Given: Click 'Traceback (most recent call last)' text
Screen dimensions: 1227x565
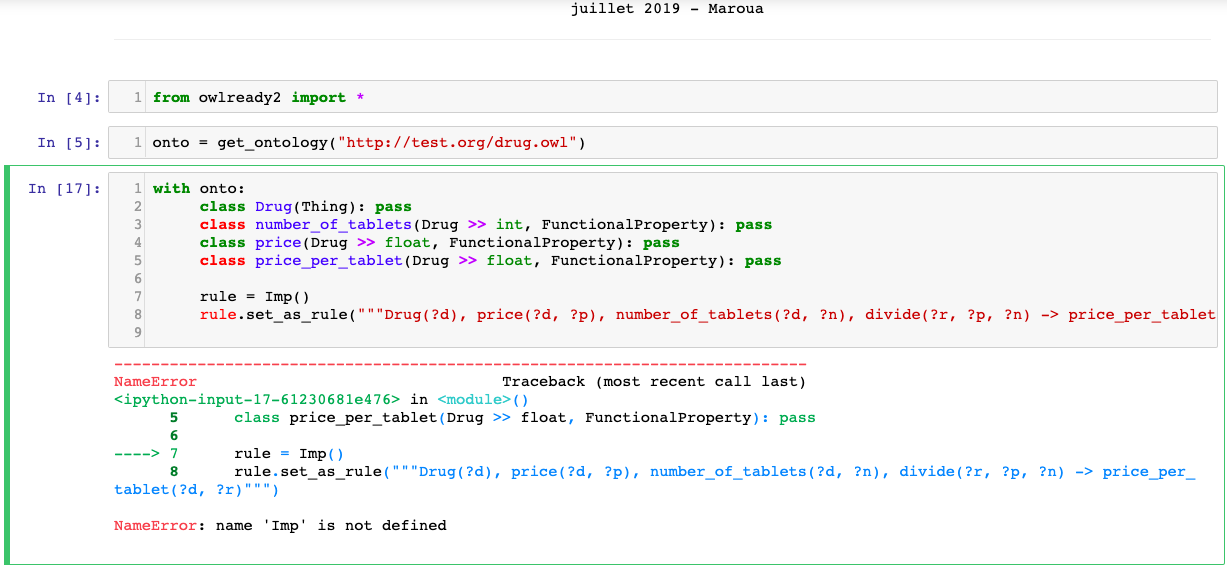Looking at the screenshot, I should [653, 382].
